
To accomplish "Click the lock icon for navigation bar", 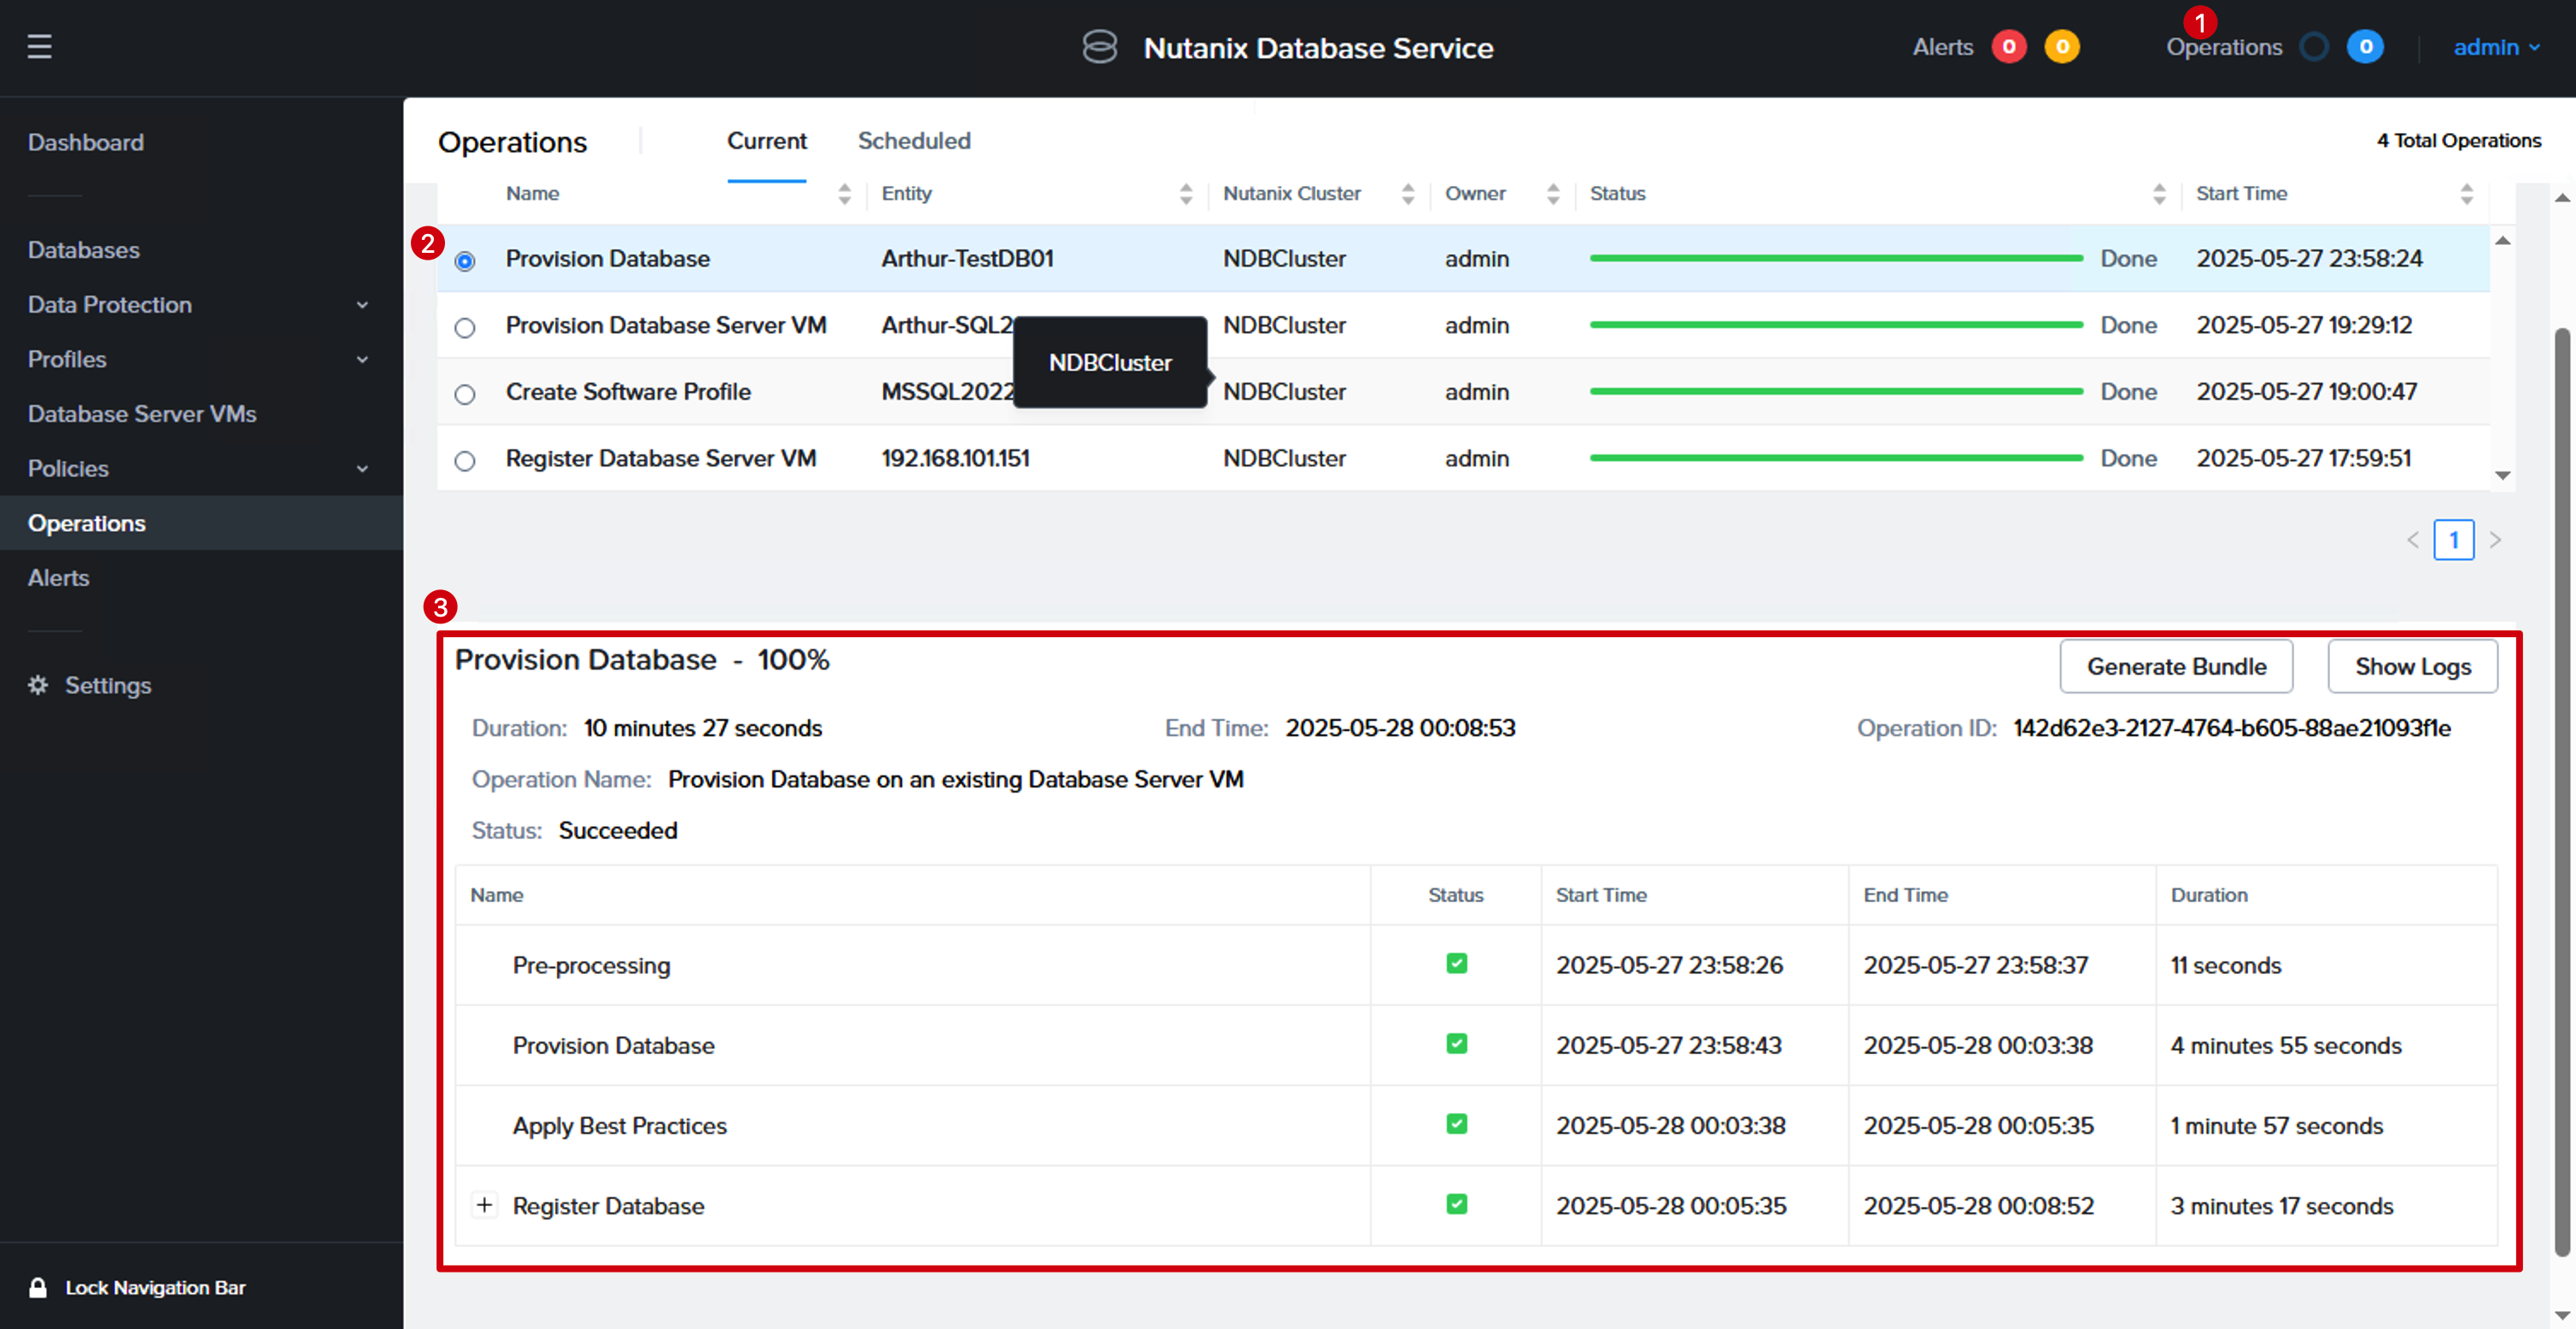I will click(x=38, y=1287).
